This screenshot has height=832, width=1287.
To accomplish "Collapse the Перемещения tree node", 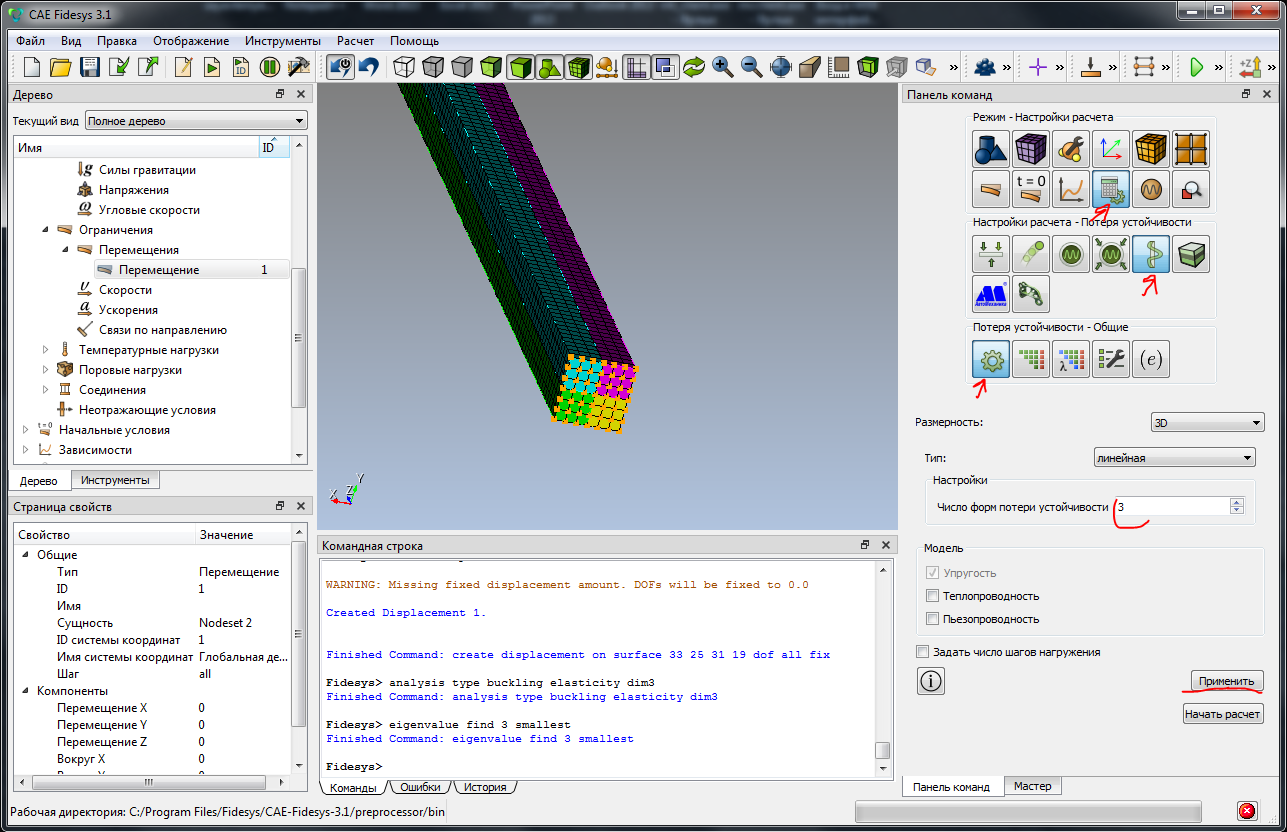I will [64, 250].
